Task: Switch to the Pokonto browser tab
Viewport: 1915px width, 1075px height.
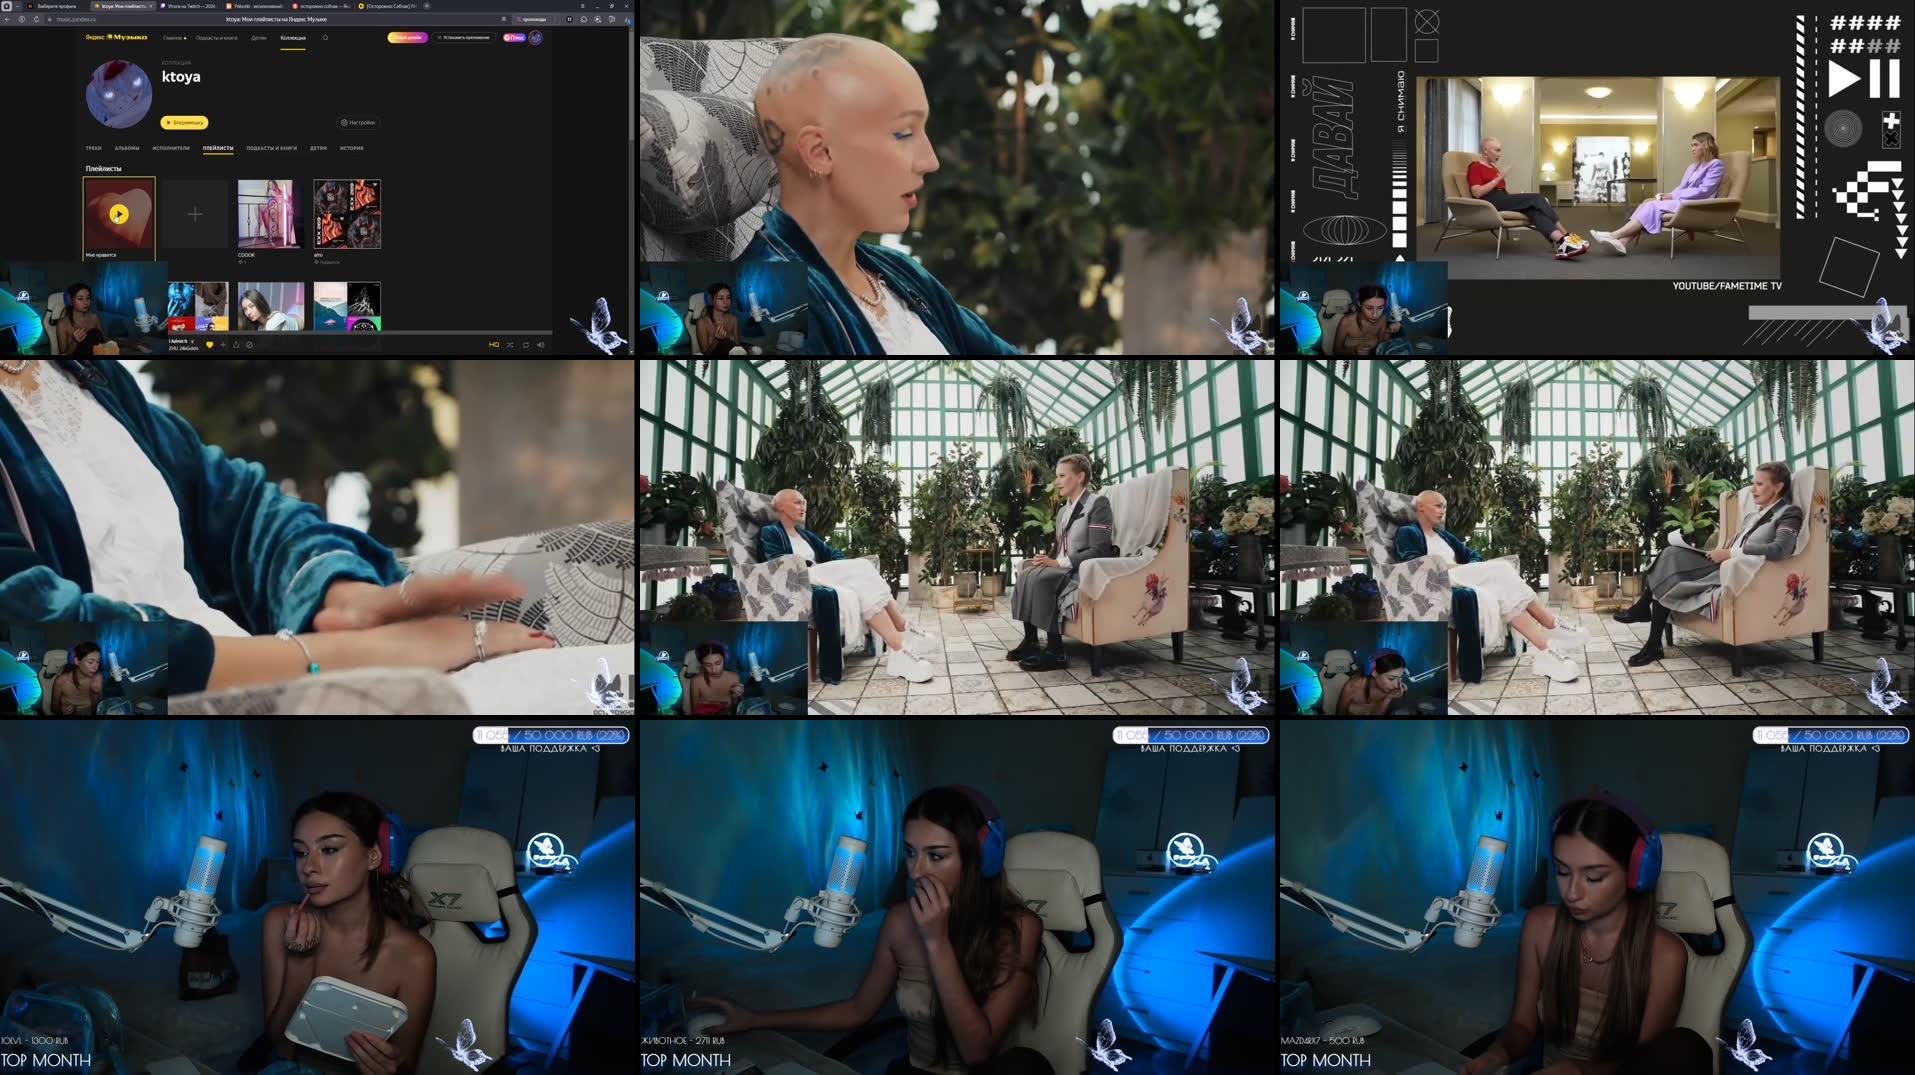Action: (x=254, y=6)
